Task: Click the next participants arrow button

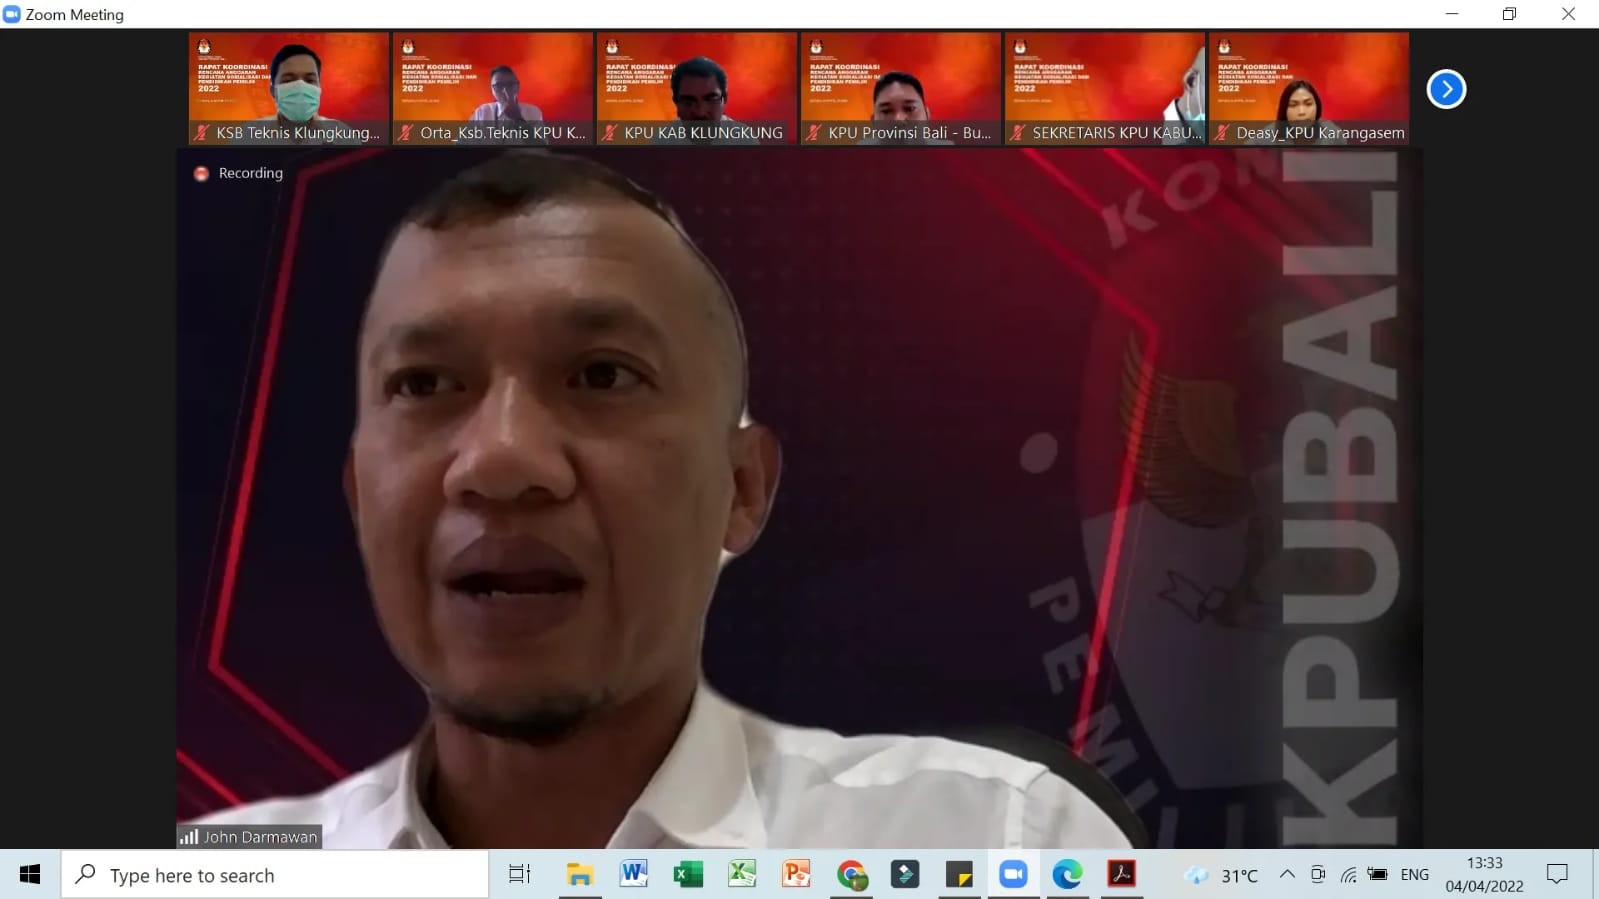Action: [1446, 89]
